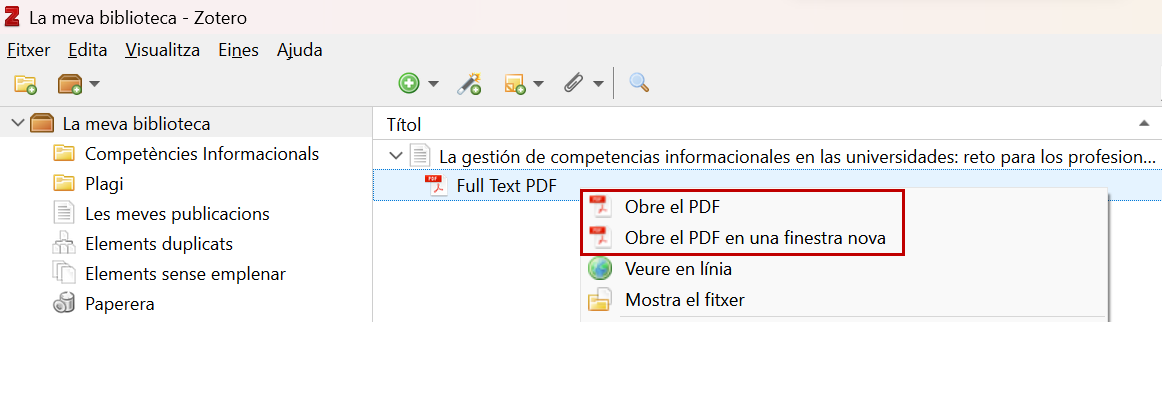Image resolution: width=1162 pixels, height=395 pixels.
Task: Select the Competències Informacionals collection
Action: 202,154
